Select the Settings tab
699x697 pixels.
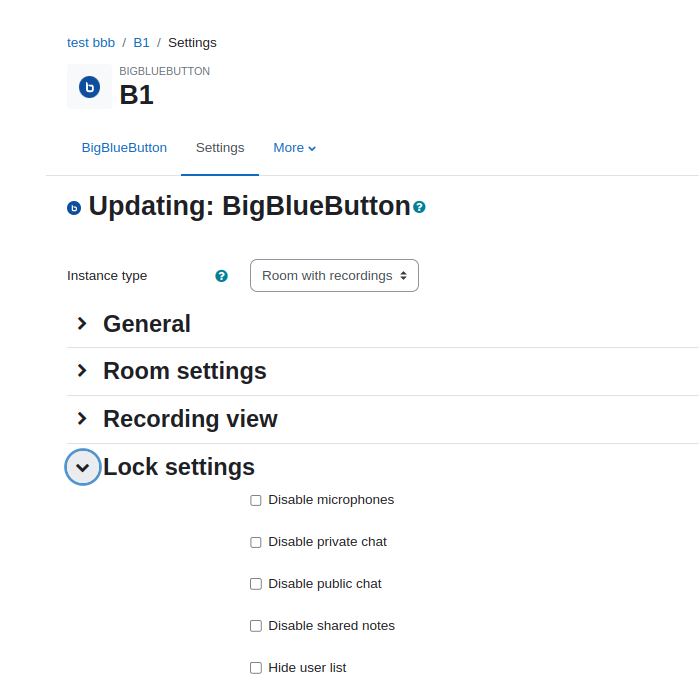(x=220, y=148)
